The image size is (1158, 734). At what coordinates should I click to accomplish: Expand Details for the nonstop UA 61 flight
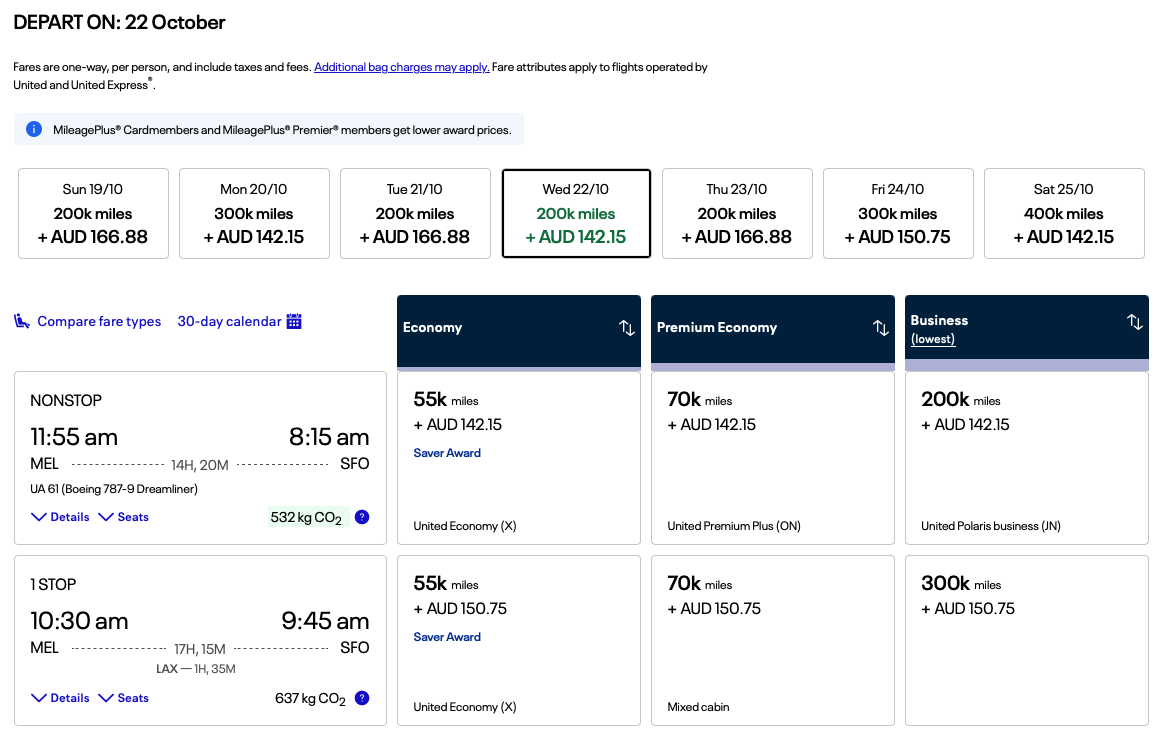(x=60, y=517)
